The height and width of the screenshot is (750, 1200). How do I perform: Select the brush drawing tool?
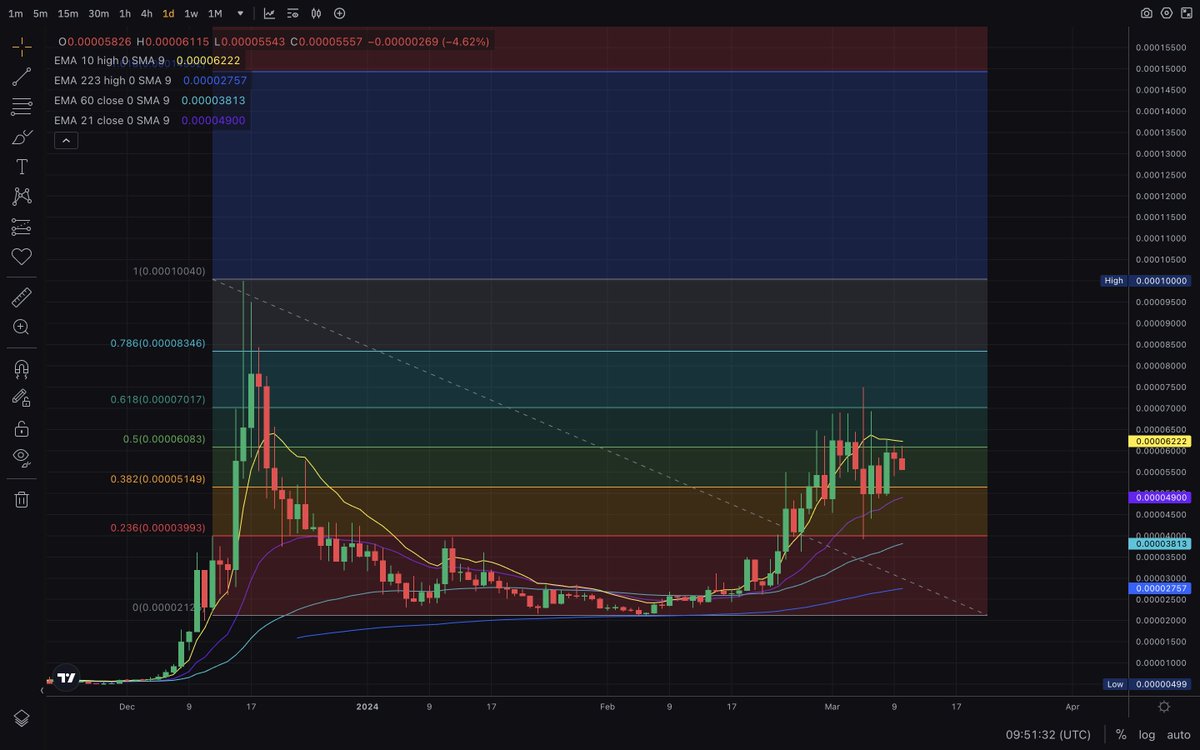[21, 137]
